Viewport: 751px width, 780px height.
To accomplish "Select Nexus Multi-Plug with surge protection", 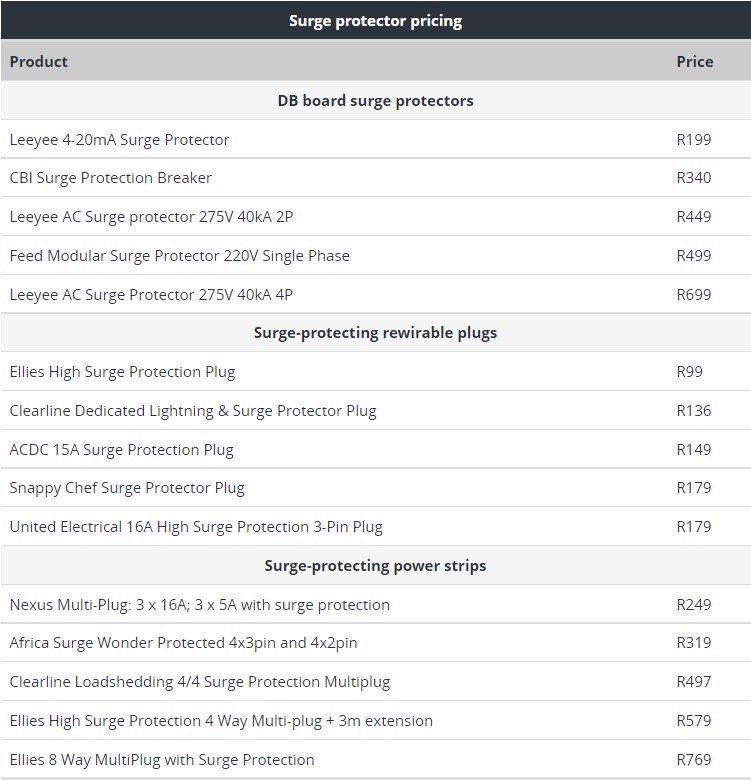I will pos(199,605).
